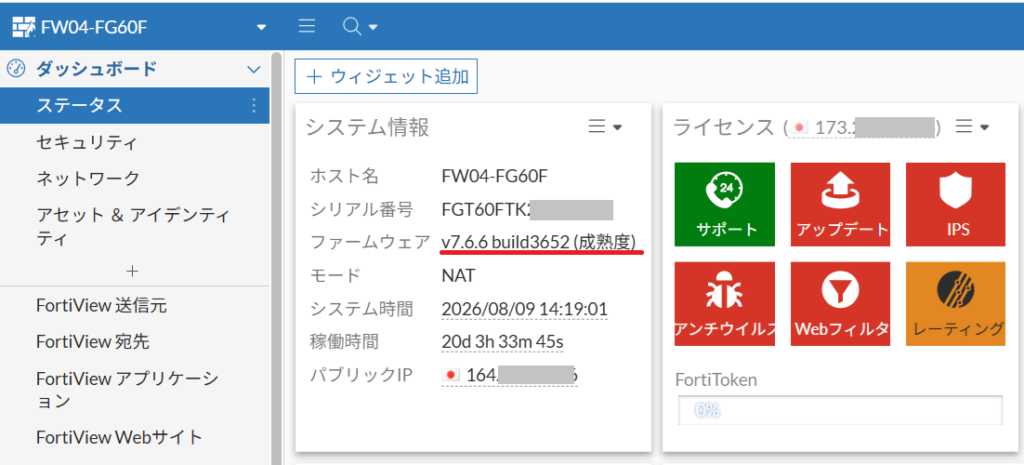Click the レーティング license tile
1024x465 pixels.
tap(956, 304)
